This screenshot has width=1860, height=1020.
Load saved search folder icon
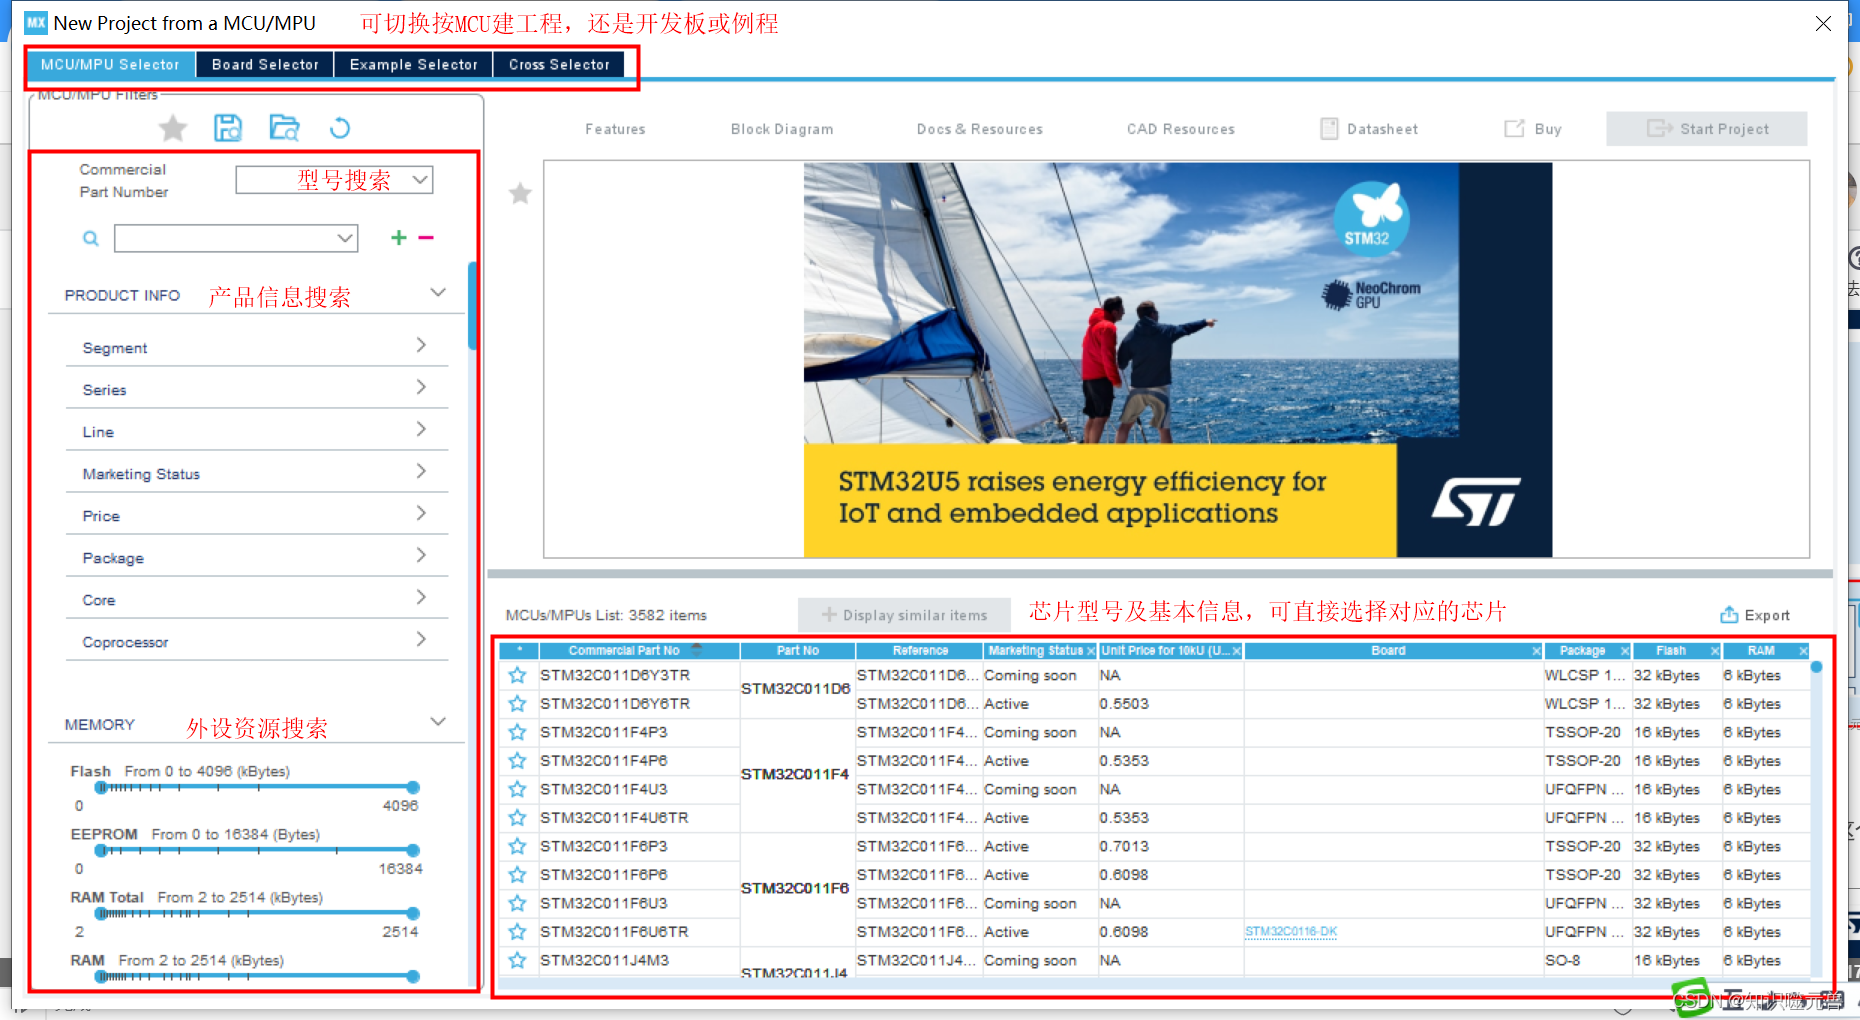tap(285, 128)
